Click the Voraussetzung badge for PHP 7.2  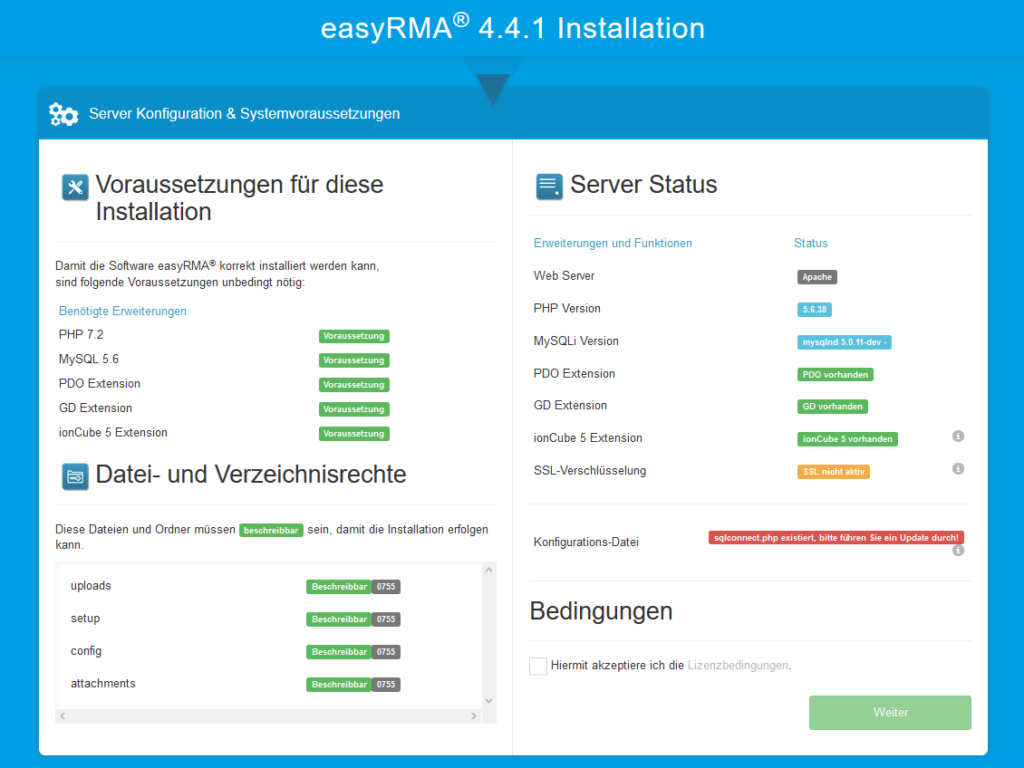point(354,336)
